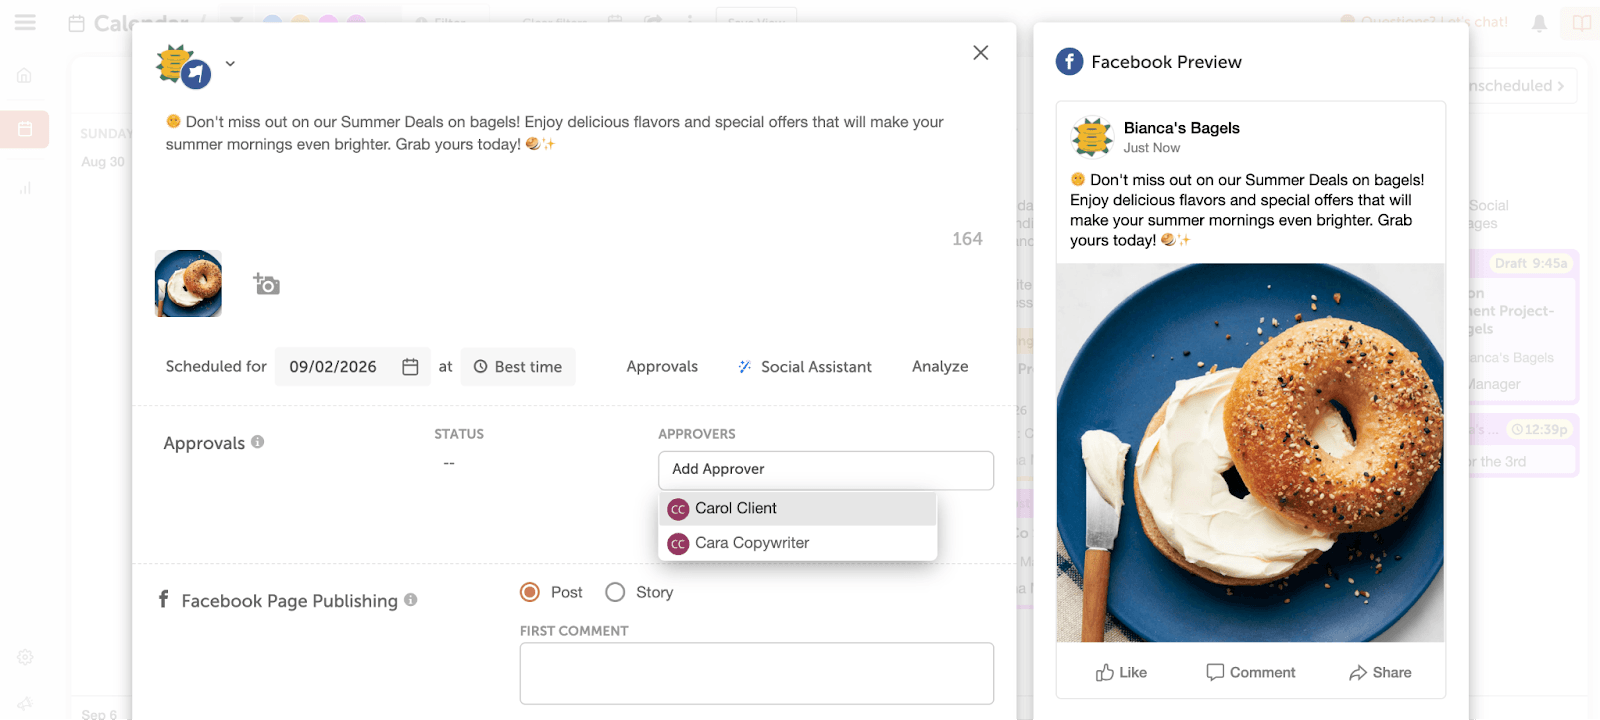Viewport: 1600px width, 720px height.
Task: Switch to the Approvals tab
Action: pyautogui.click(x=662, y=367)
